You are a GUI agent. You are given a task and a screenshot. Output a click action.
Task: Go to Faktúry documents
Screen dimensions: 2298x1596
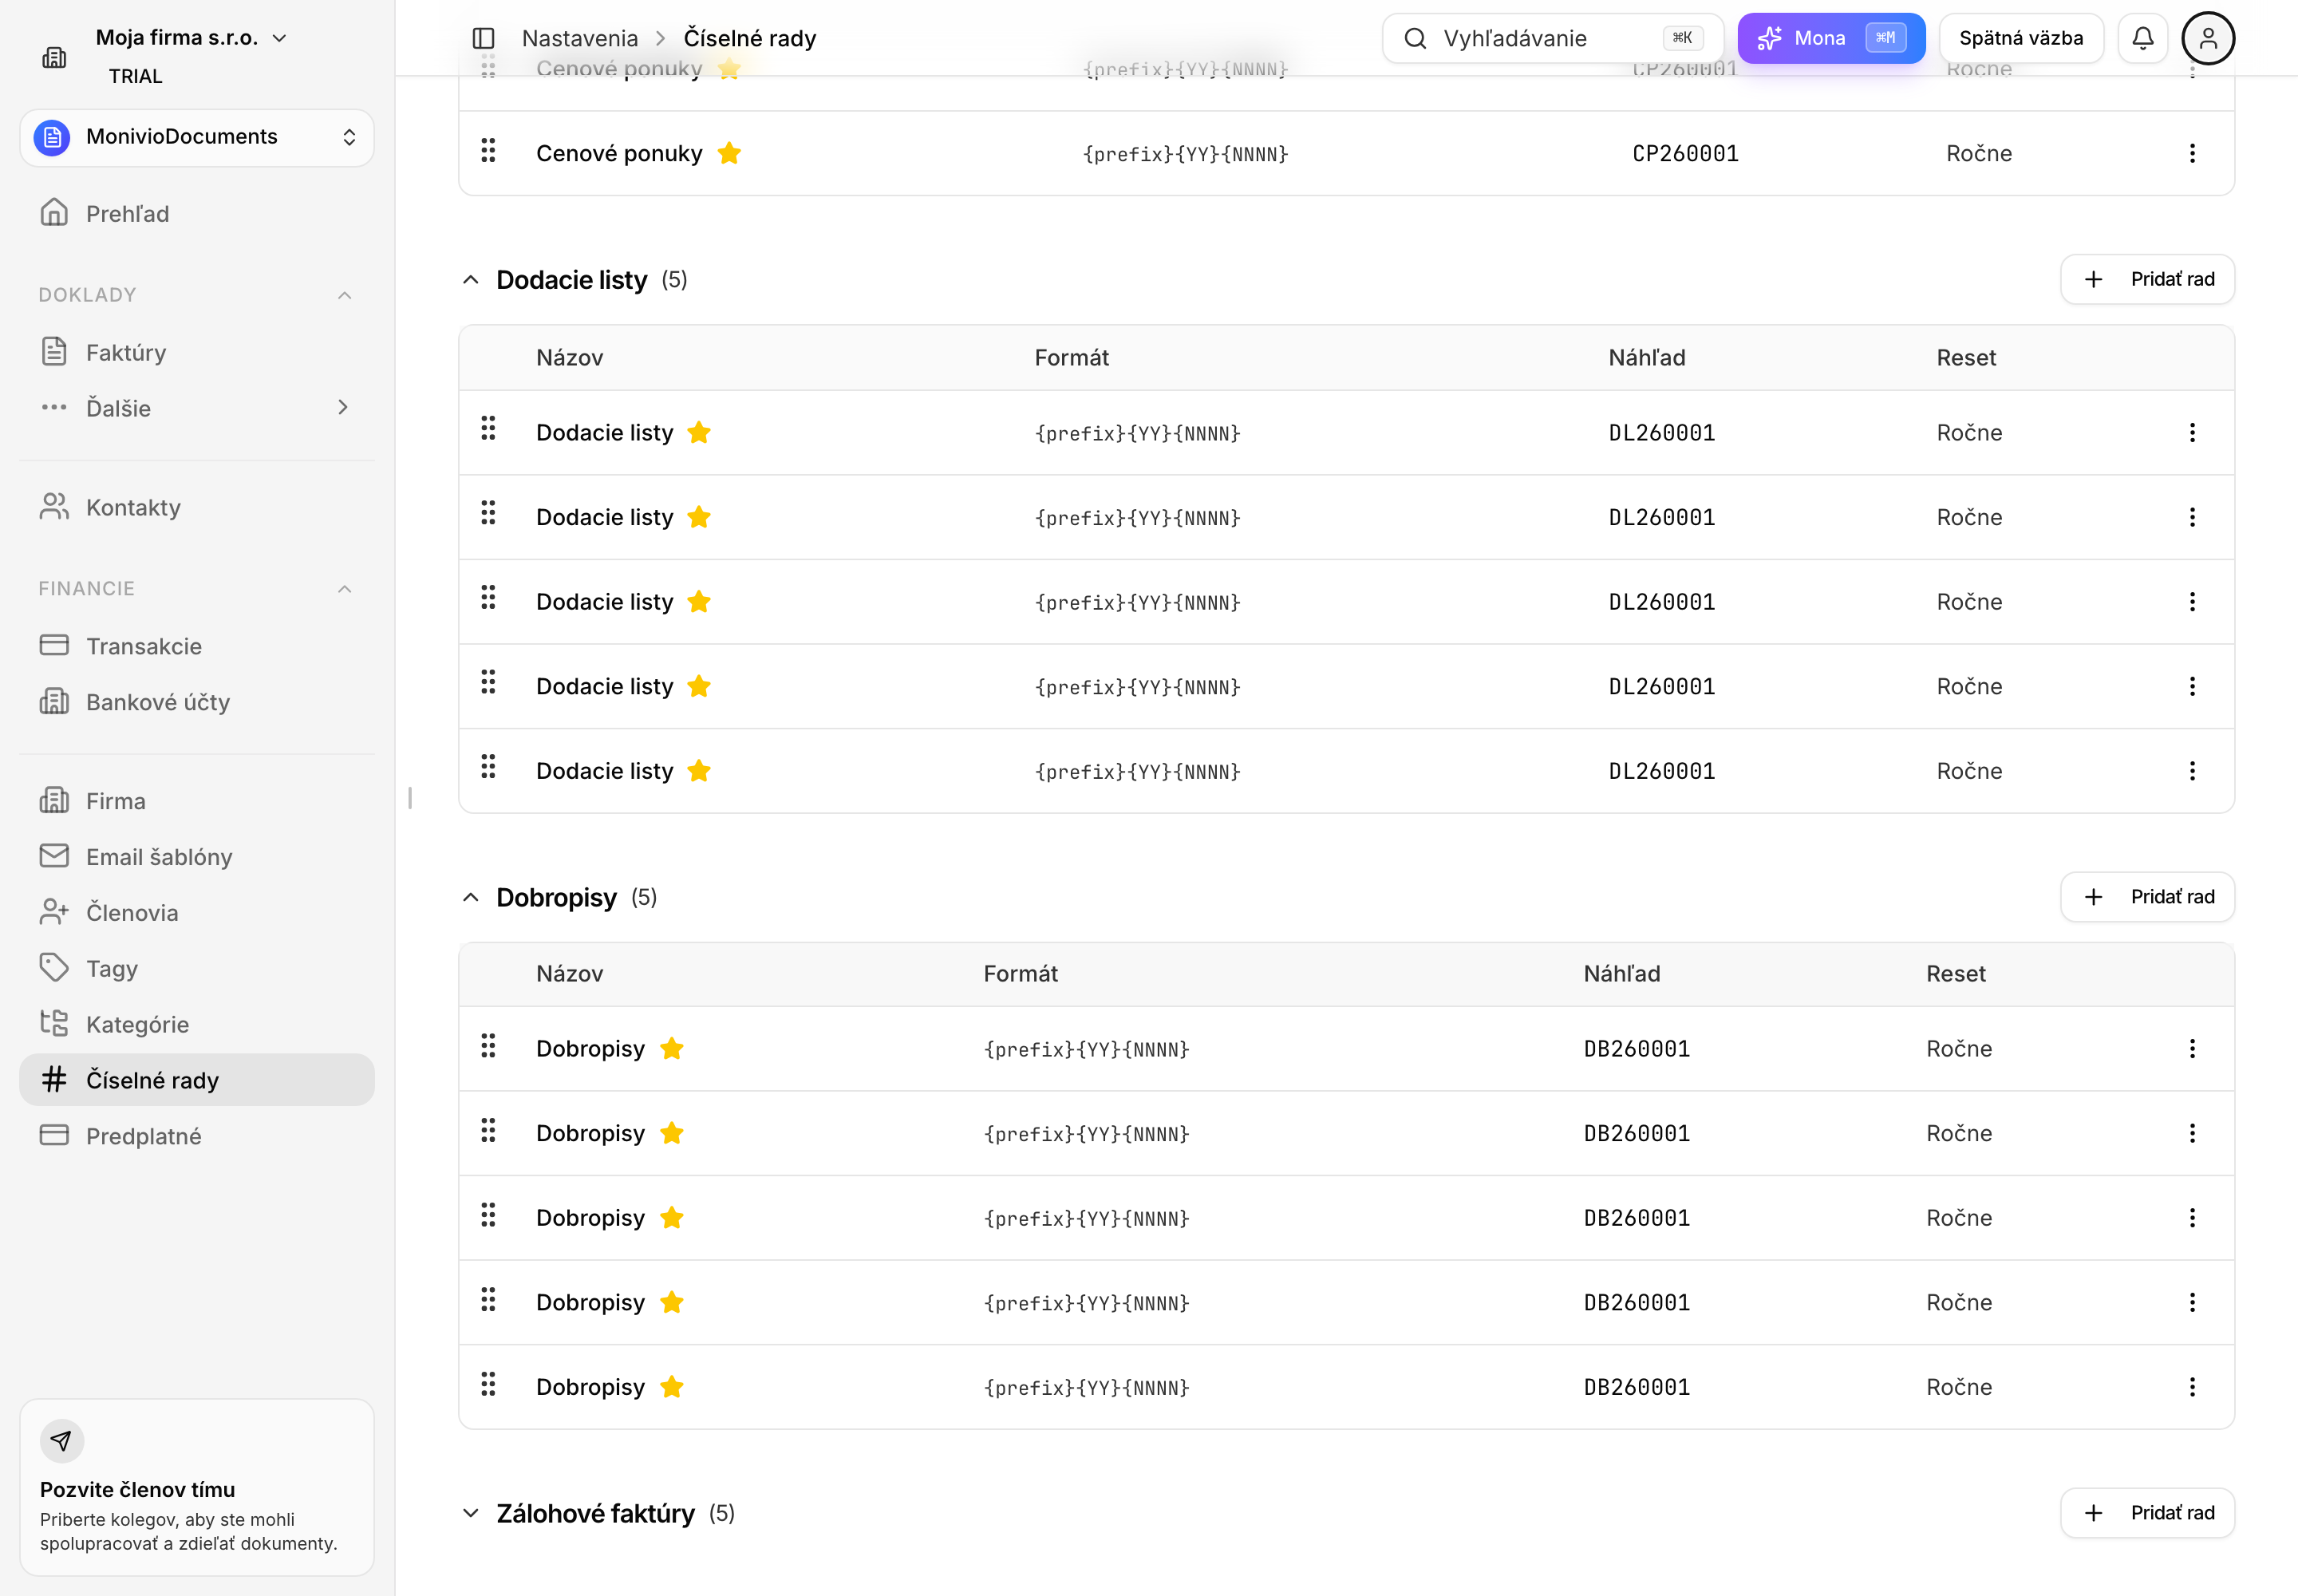pos(197,352)
